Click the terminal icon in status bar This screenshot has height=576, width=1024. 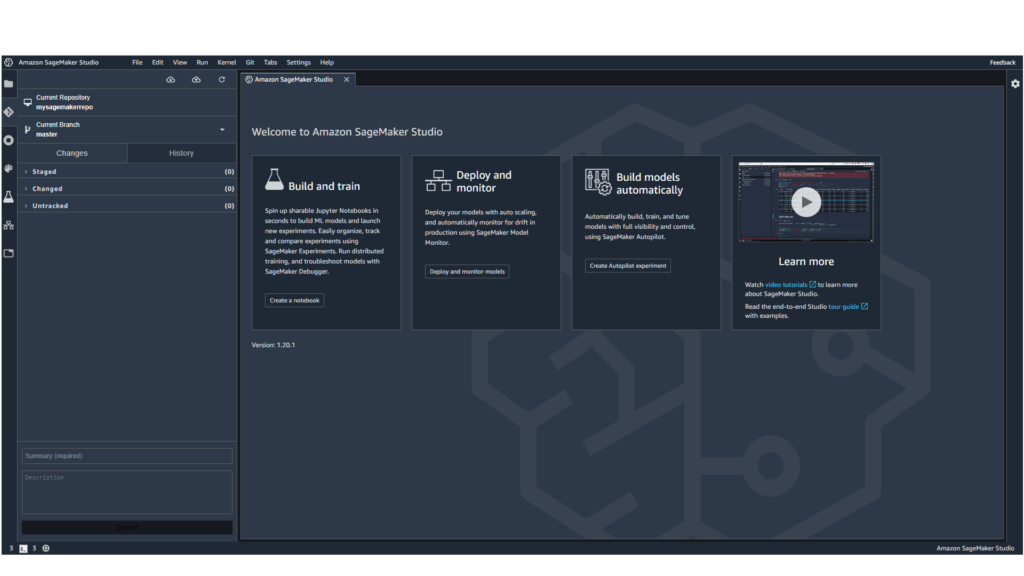point(24,549)
